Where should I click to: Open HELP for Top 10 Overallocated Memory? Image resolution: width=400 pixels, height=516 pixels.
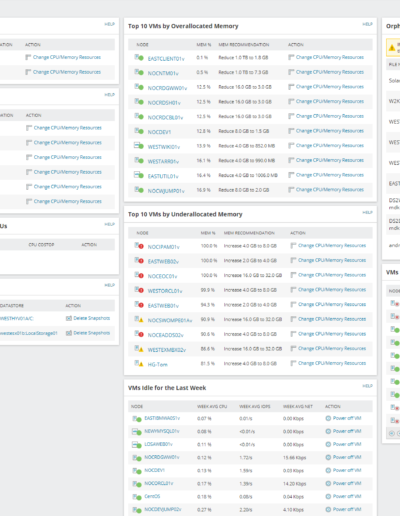pos(367,24)
